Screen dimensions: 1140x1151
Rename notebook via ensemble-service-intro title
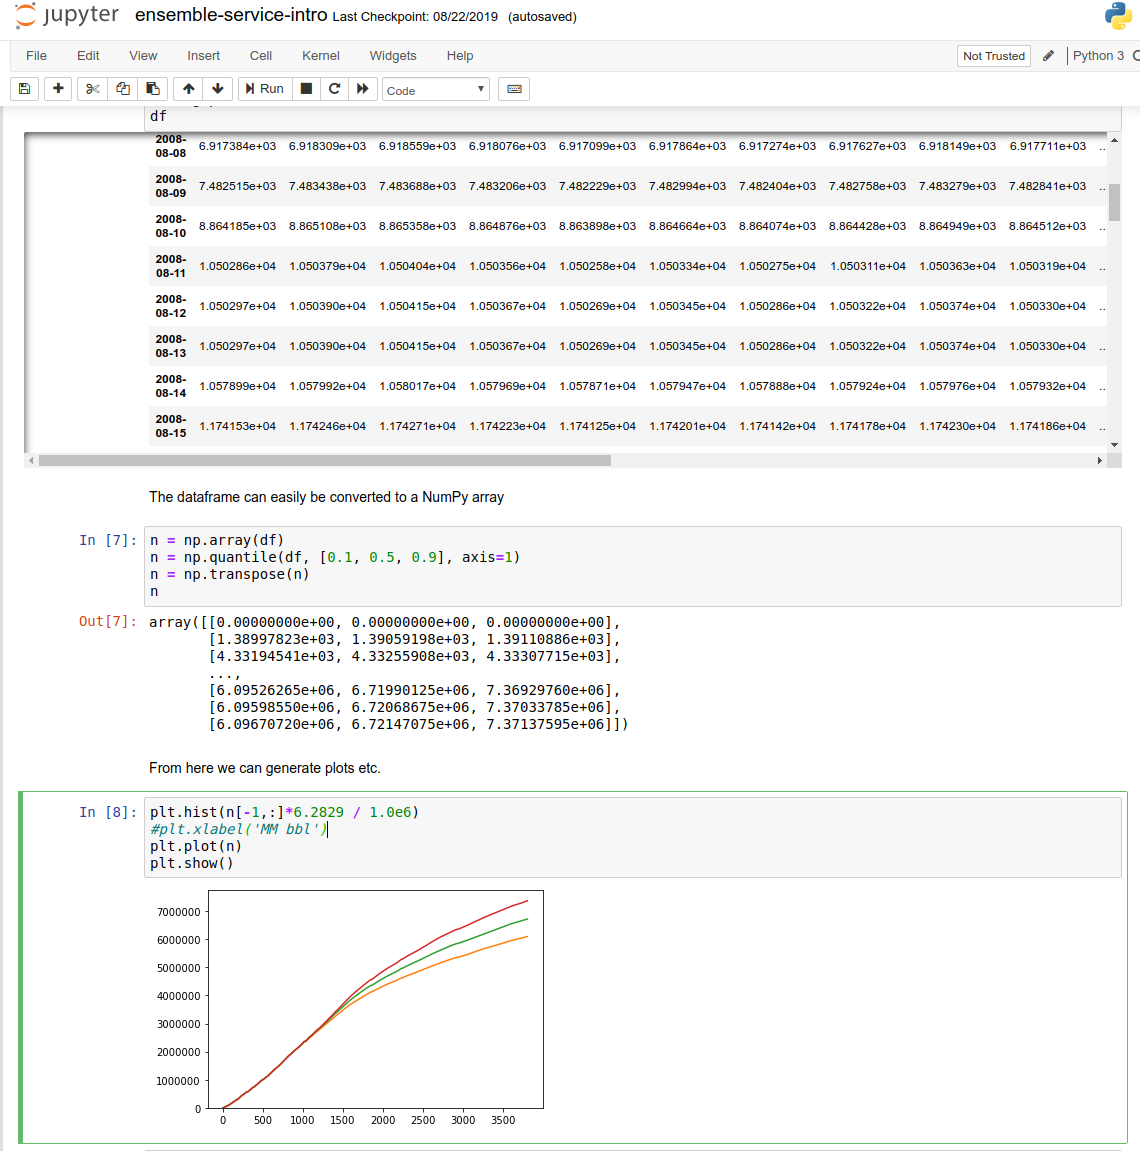pyautogui.click(x=231, y=16)
